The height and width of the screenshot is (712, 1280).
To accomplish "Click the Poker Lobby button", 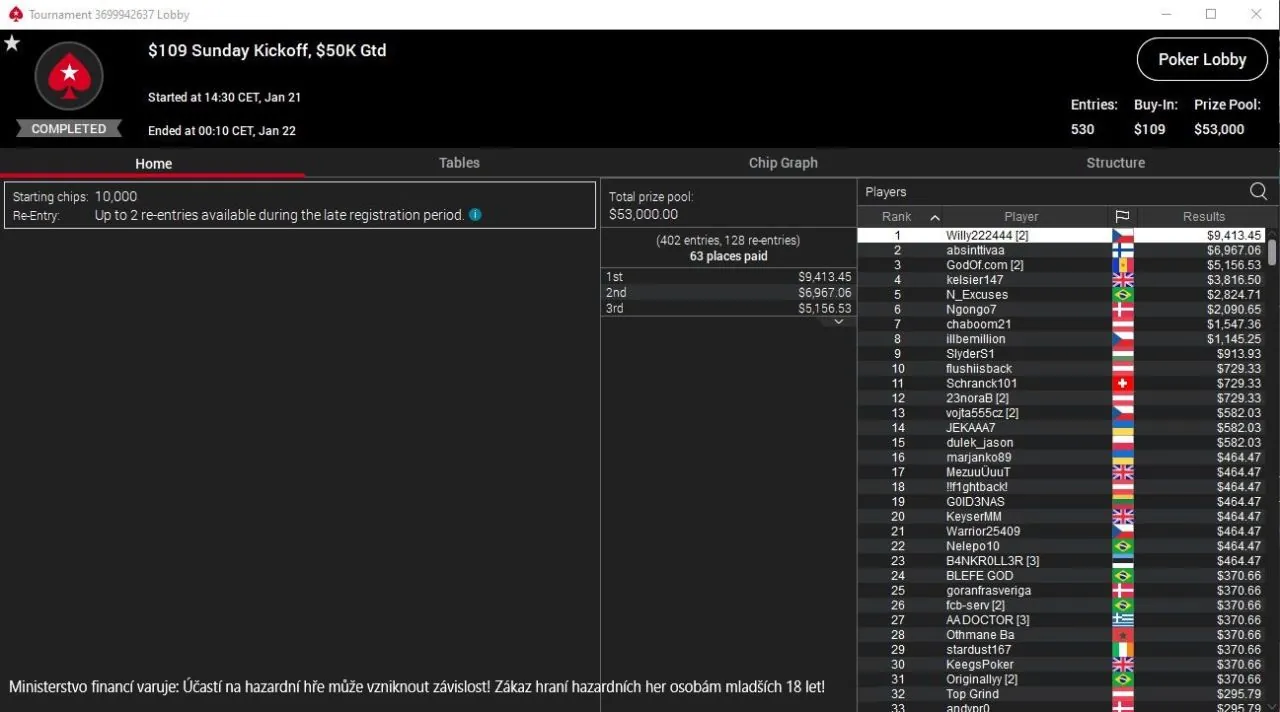I will pos(1201,60).
